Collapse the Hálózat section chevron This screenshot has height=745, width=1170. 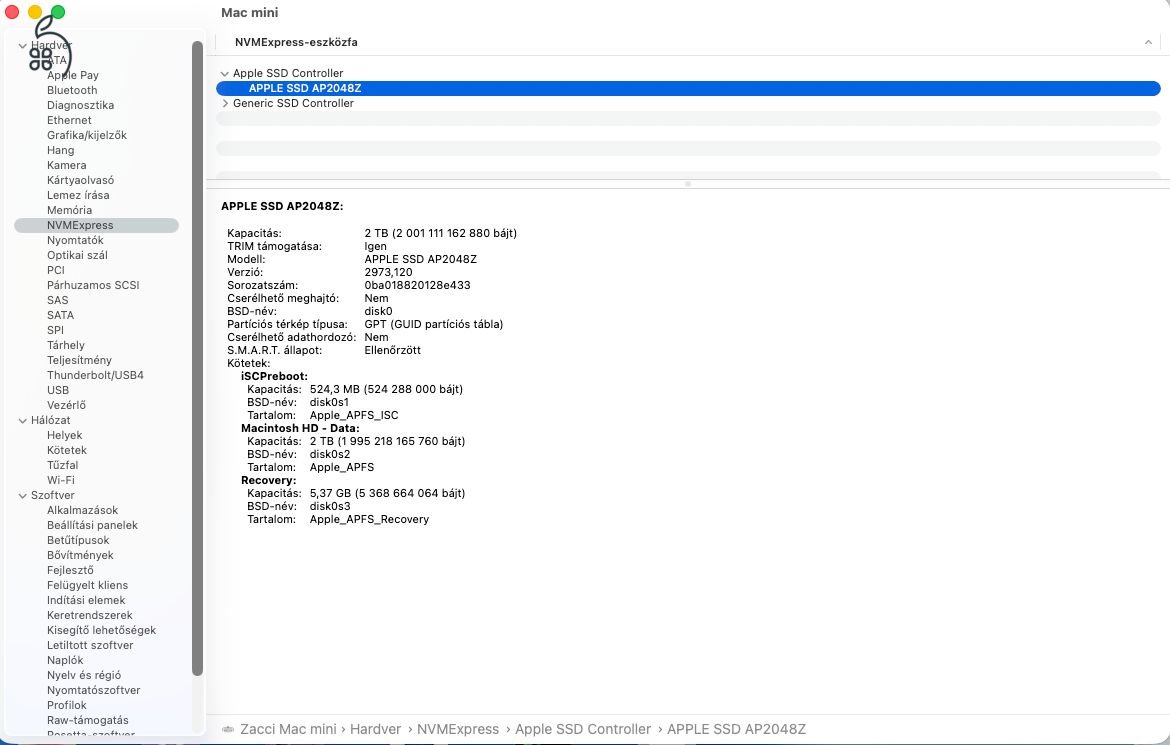tap(22, 420)
